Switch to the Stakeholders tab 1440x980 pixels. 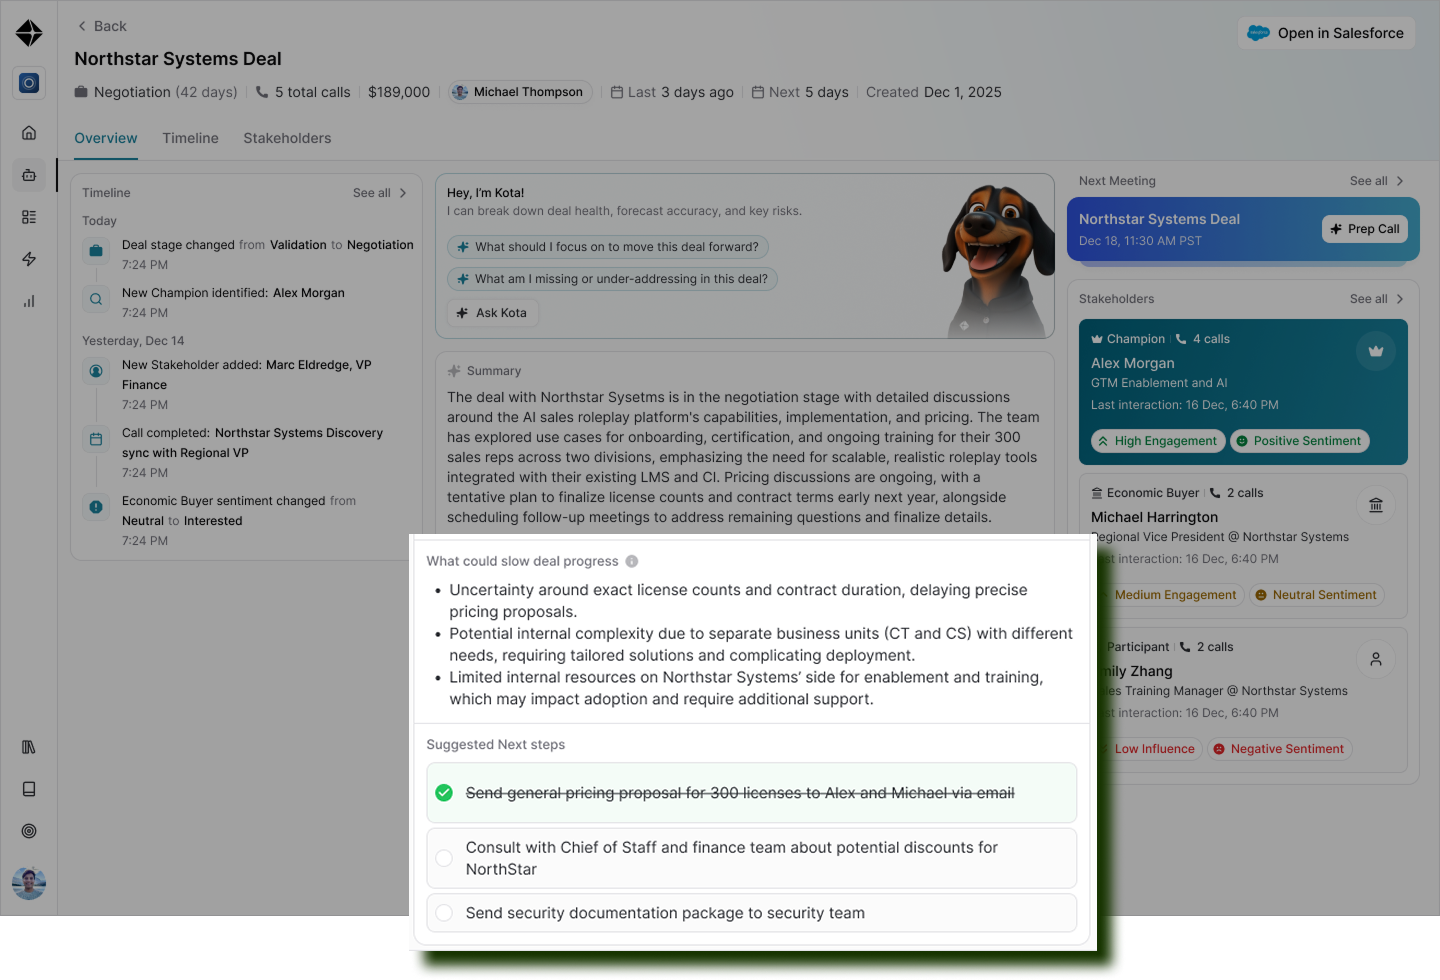coord(287,138)
